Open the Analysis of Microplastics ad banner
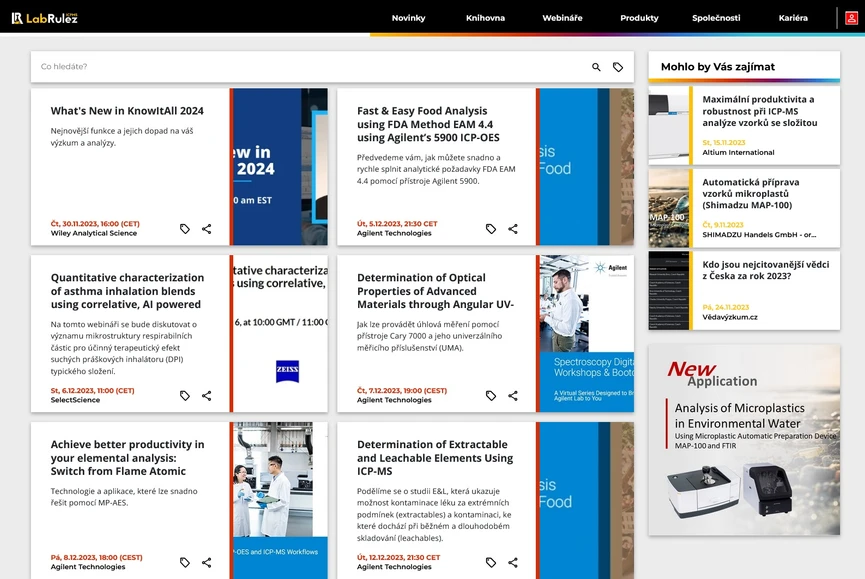Screen dimensions: 865x579 [x=744, y=440]
